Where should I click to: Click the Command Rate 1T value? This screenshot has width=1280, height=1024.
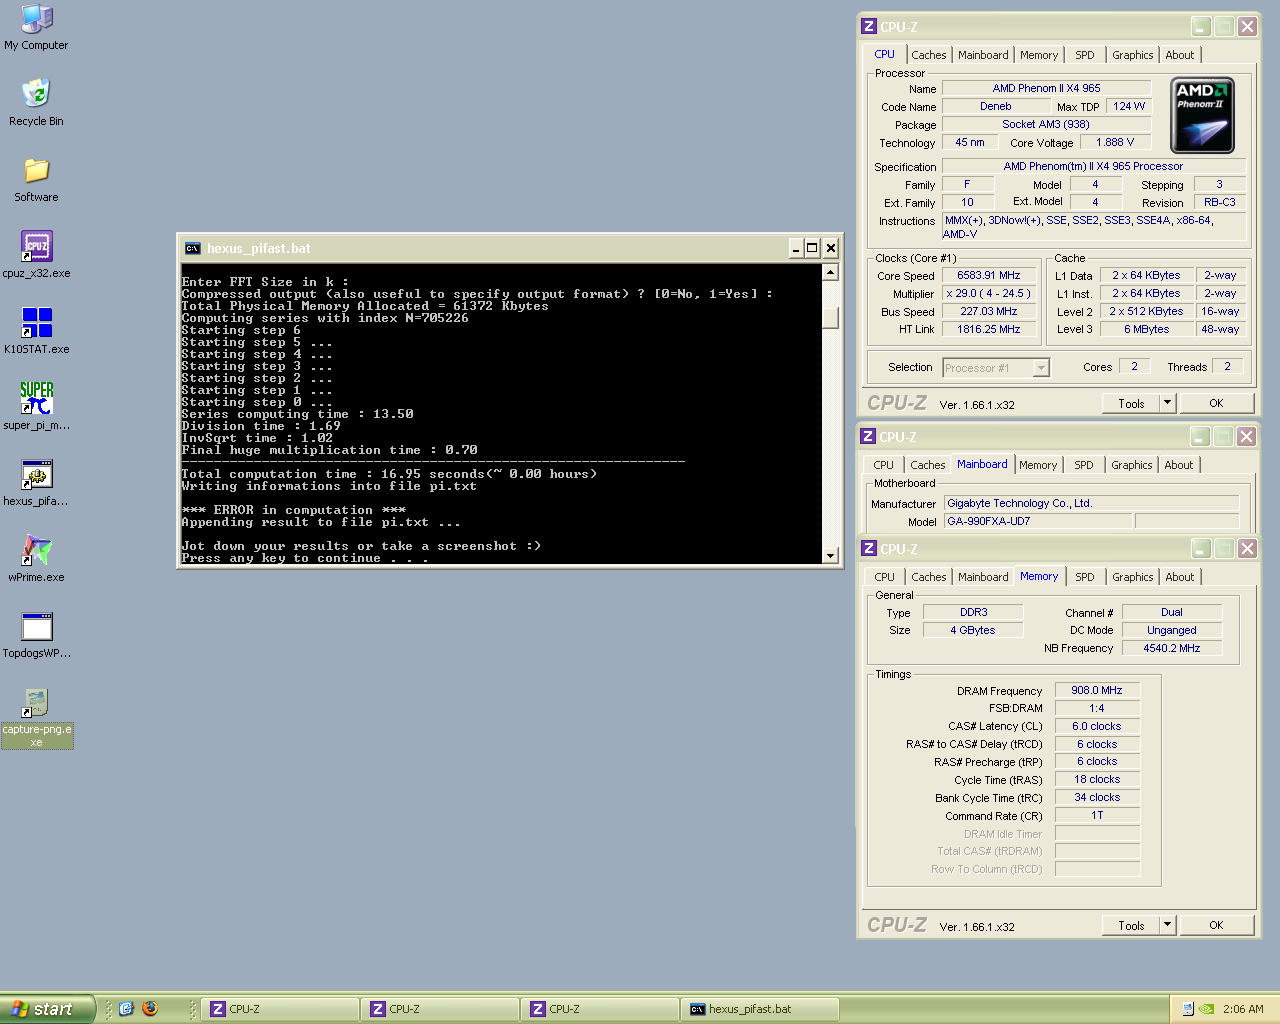(1097, 816)
